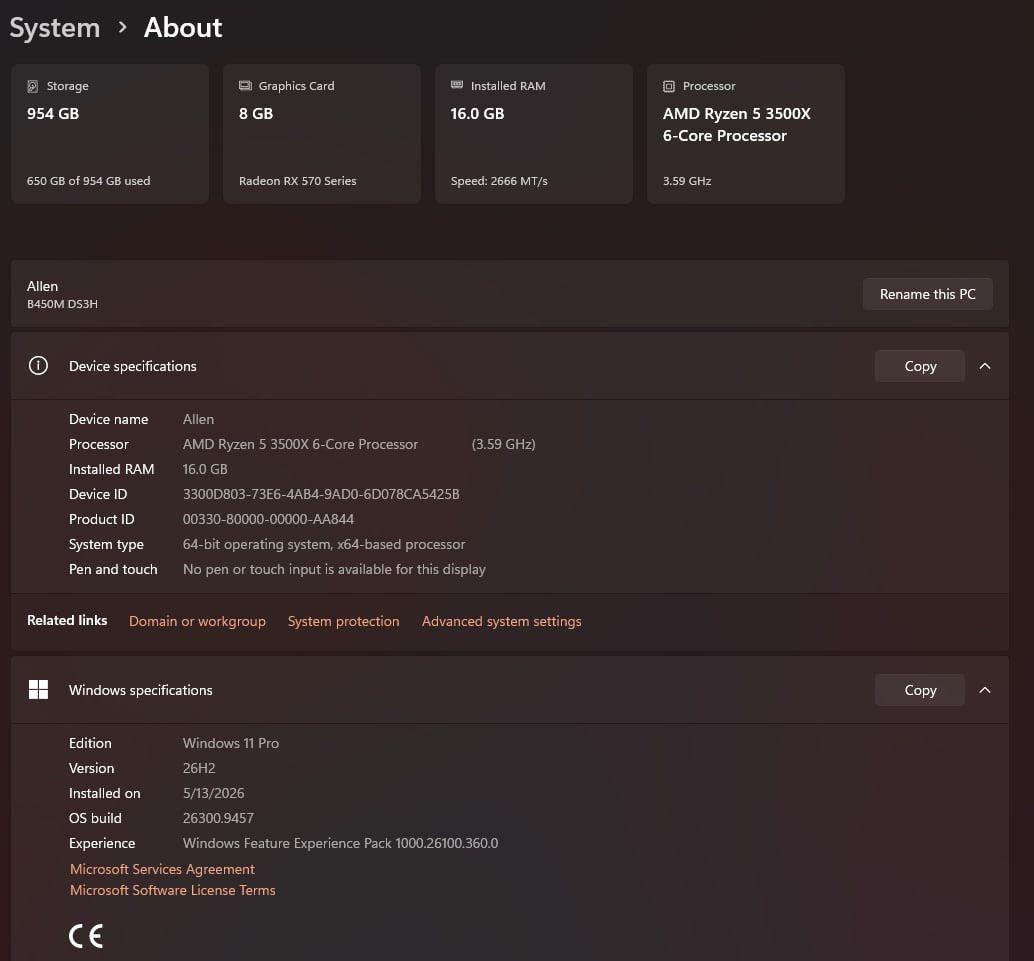Screen dimensions: 1034x961
Task: Click the No pen or touch input text
Action: tap(334, 569)
